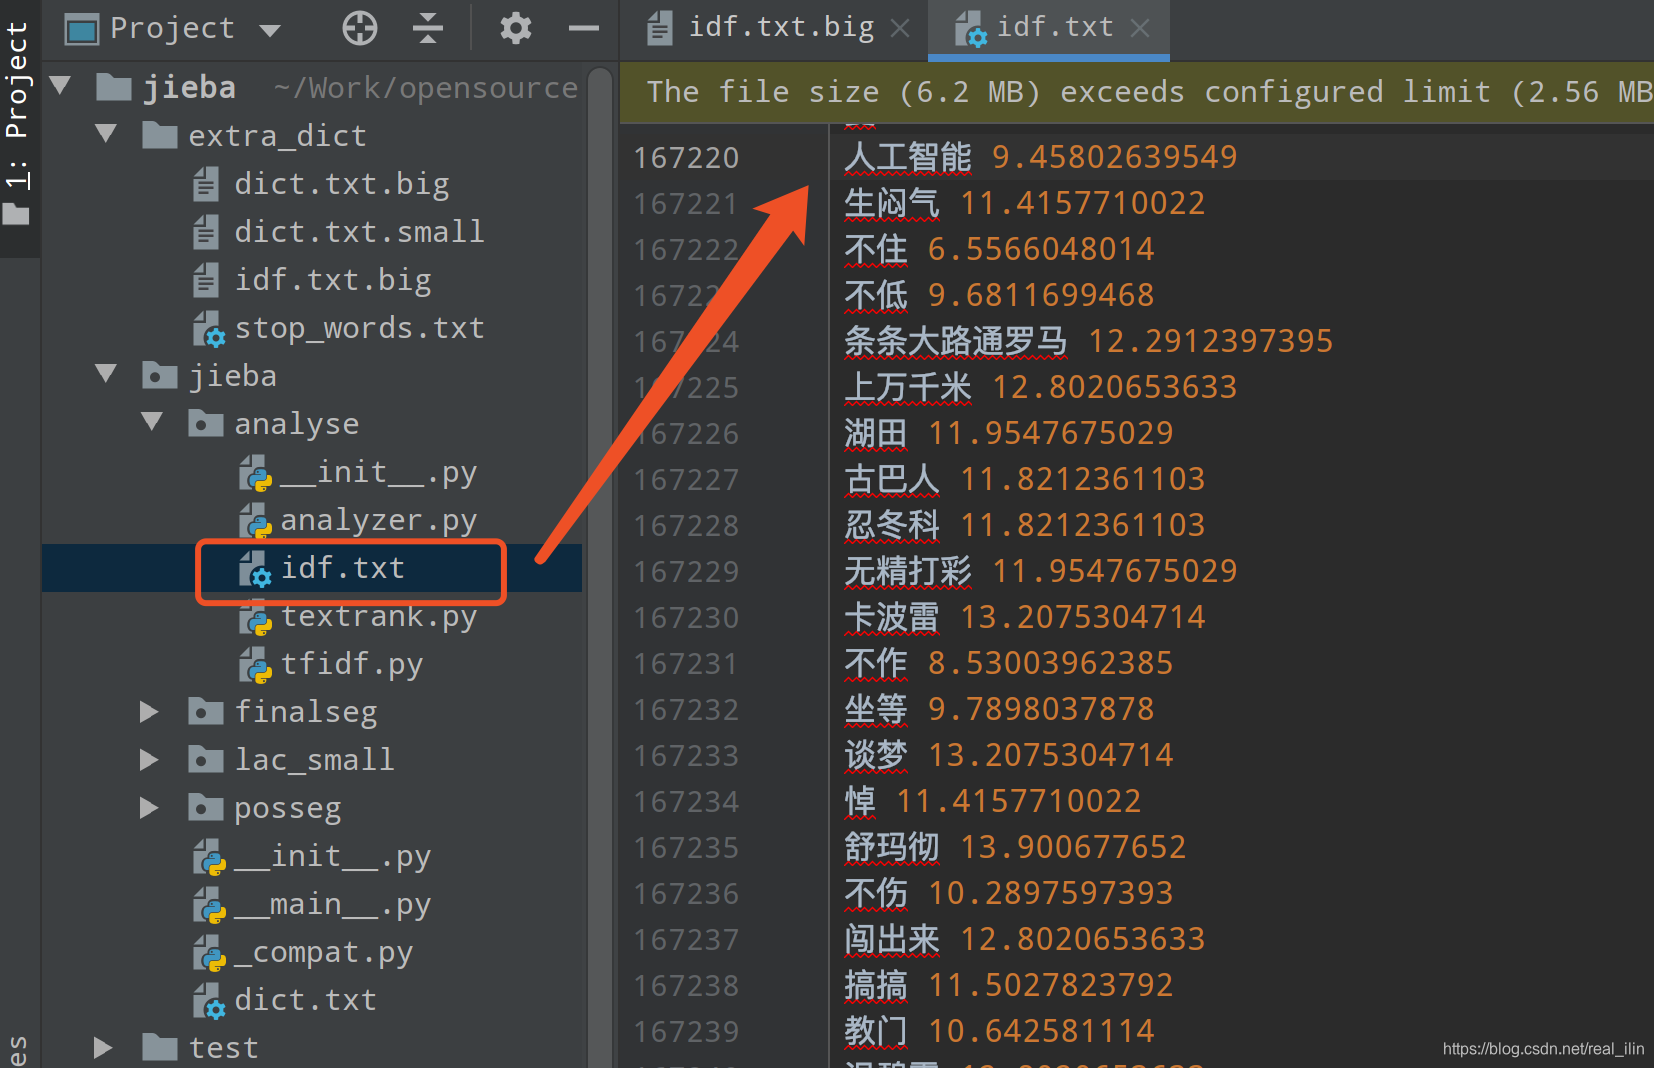
Task: Expand the posseg folder
Action: (149, 807)
